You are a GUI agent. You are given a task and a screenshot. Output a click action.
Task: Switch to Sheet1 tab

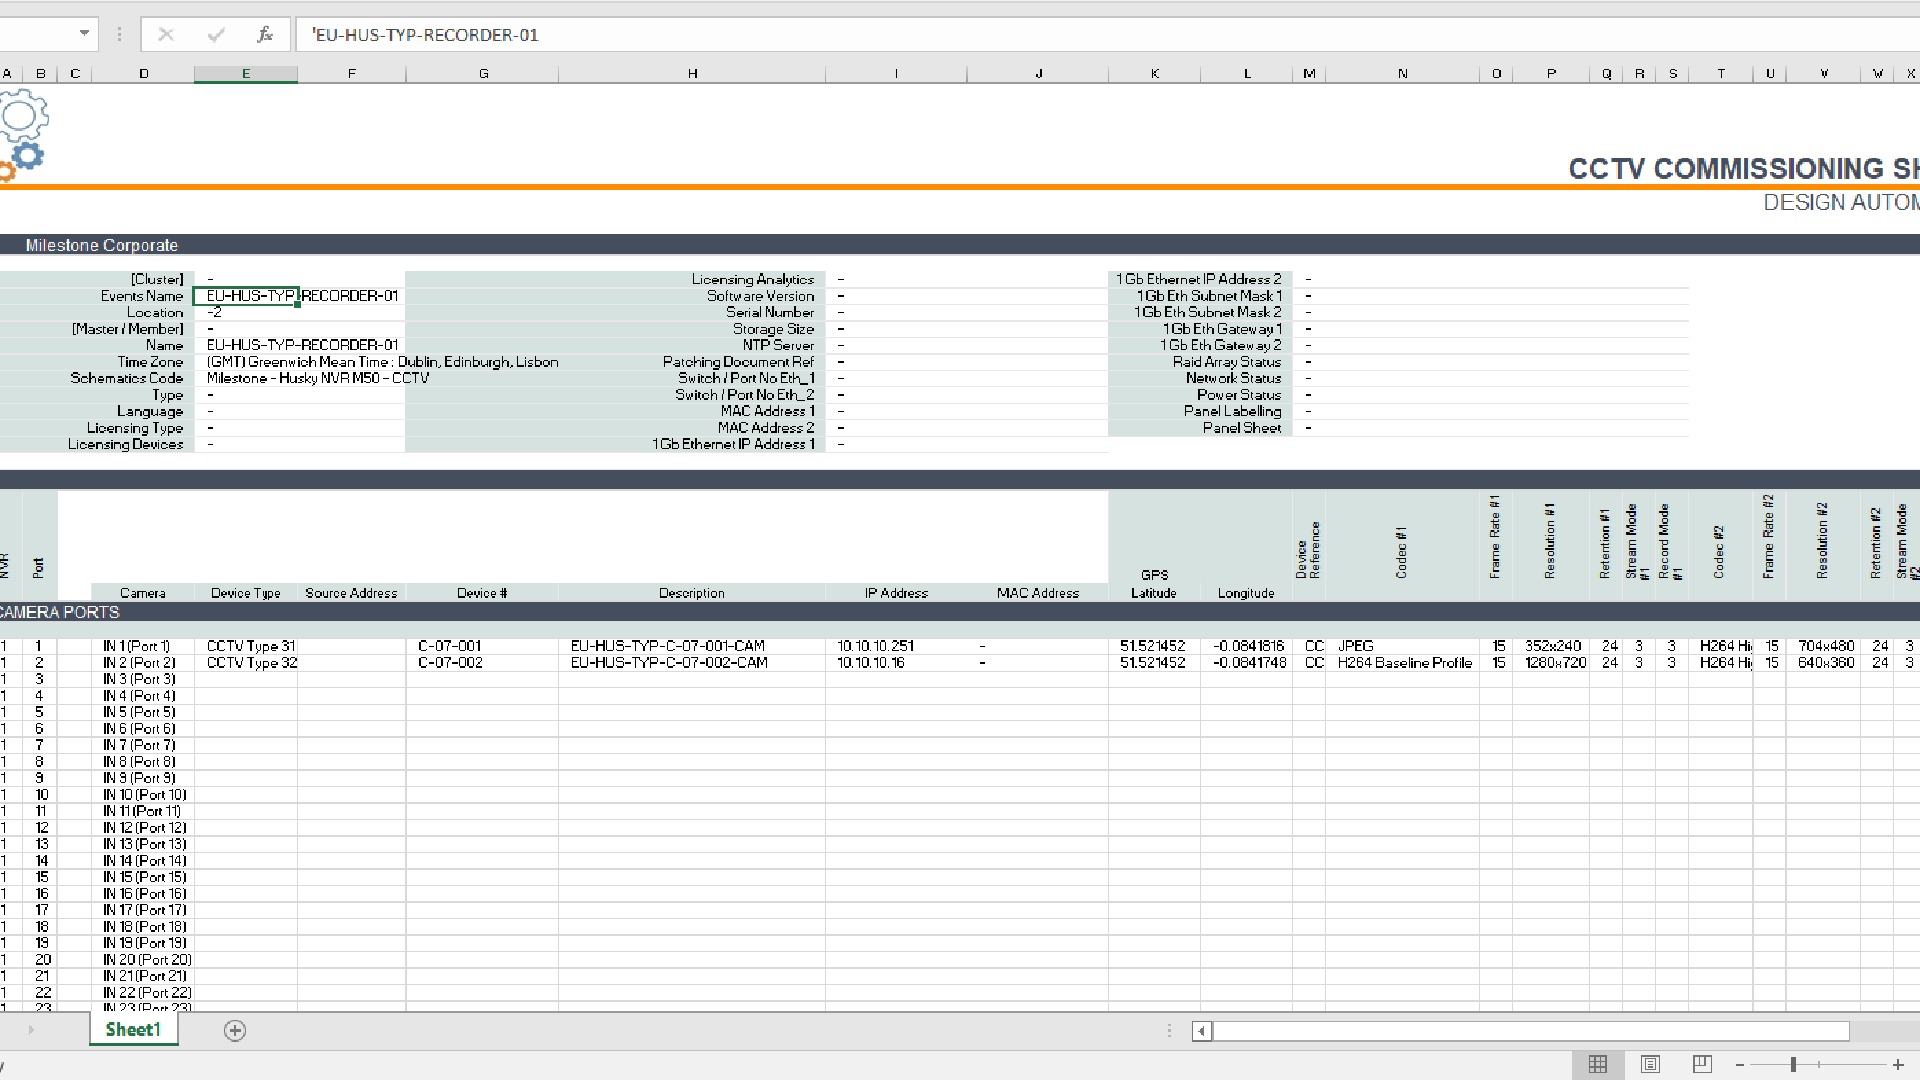(x=133, y=1030)
